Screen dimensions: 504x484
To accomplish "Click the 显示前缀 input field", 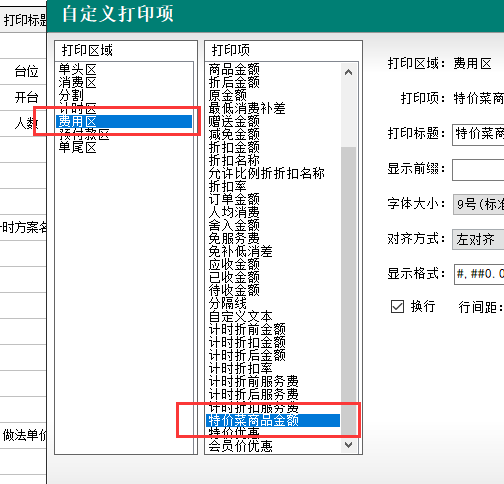I will click(x=478, y=170).
